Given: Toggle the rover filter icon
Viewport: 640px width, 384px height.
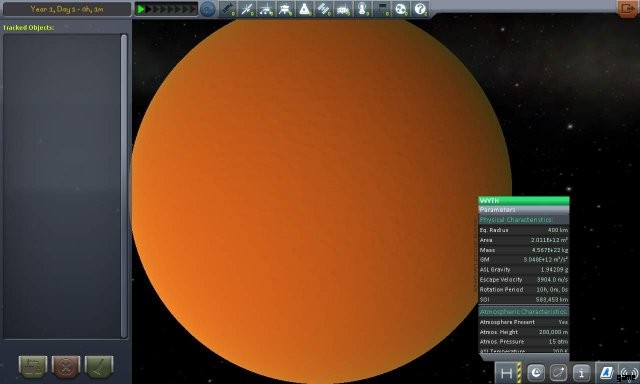Looking at the screenshot, I should coord(267,9).
